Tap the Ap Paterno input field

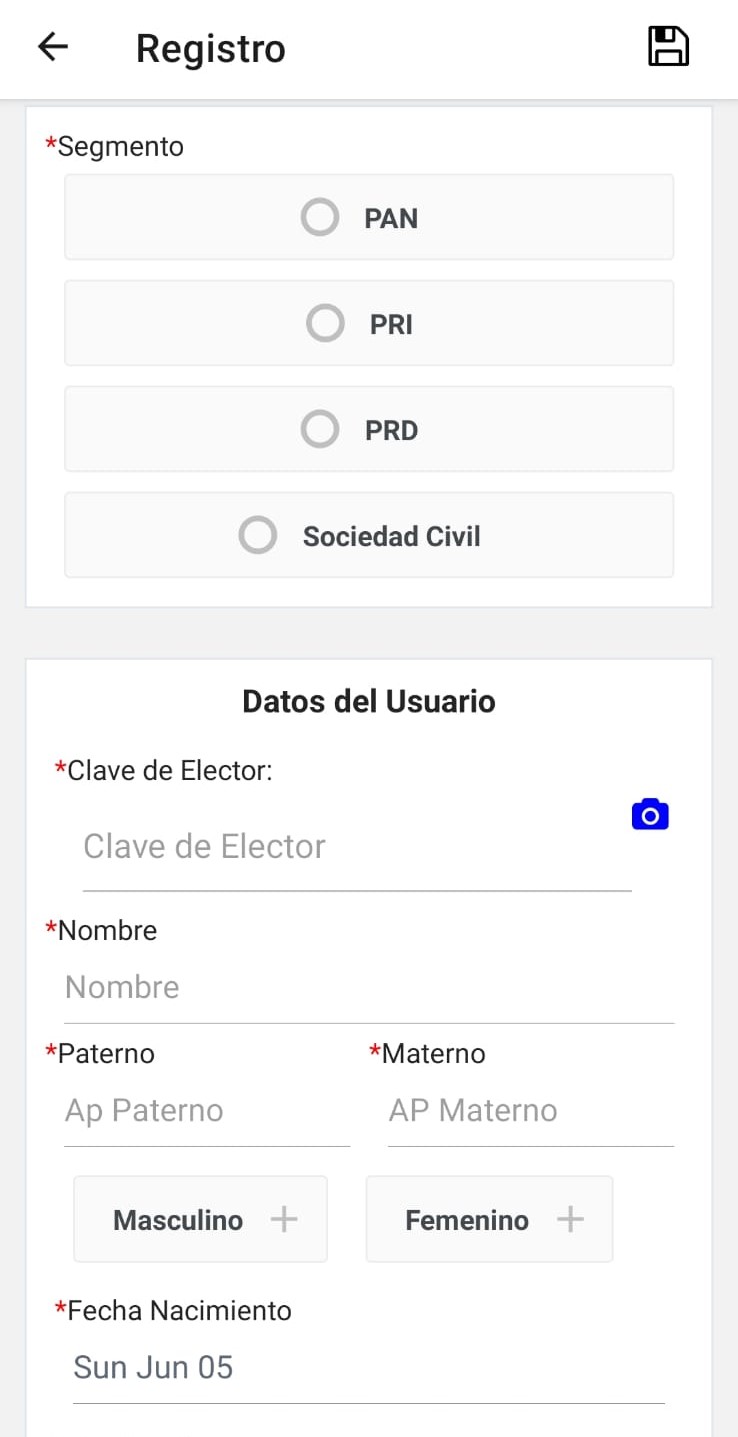pyautogui.click(x=206, y=1111)
